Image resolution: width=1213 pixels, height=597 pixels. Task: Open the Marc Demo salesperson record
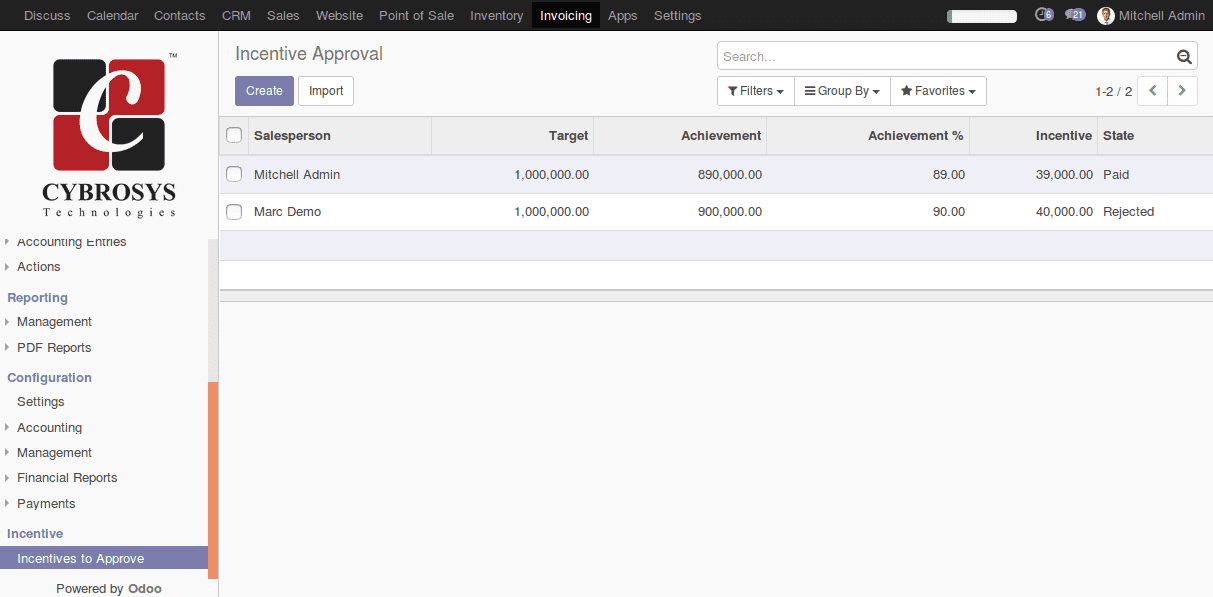click(288, 212)
